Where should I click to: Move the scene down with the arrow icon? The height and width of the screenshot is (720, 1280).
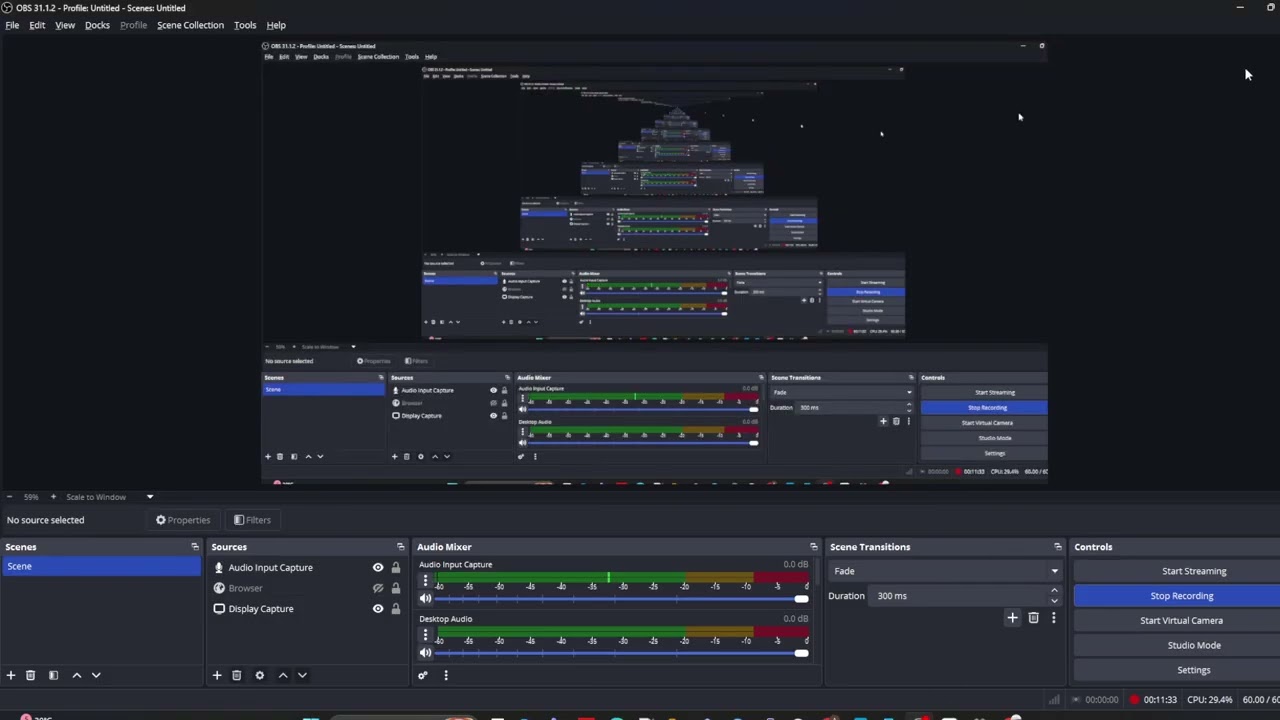tap(96, 675)
